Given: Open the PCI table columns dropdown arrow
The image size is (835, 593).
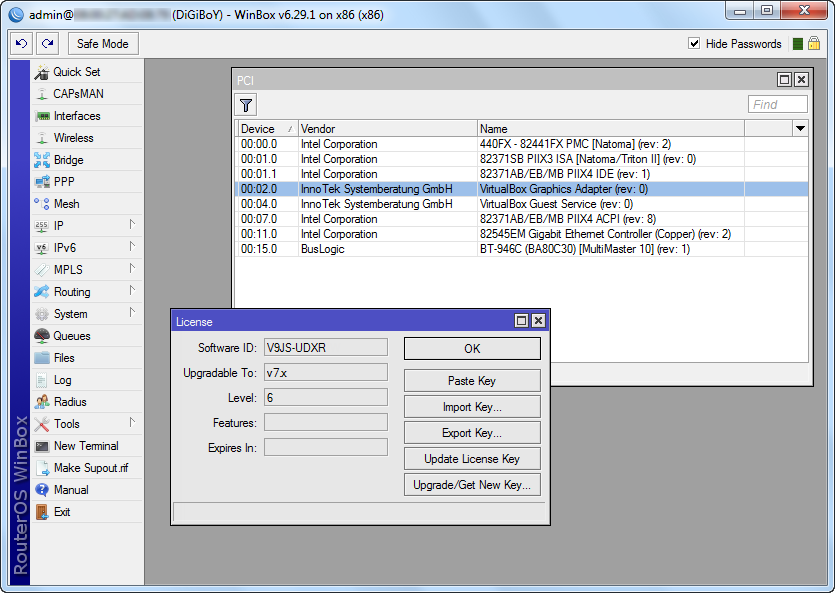Looking at the screenshot, I should click(x=800, y=128).
